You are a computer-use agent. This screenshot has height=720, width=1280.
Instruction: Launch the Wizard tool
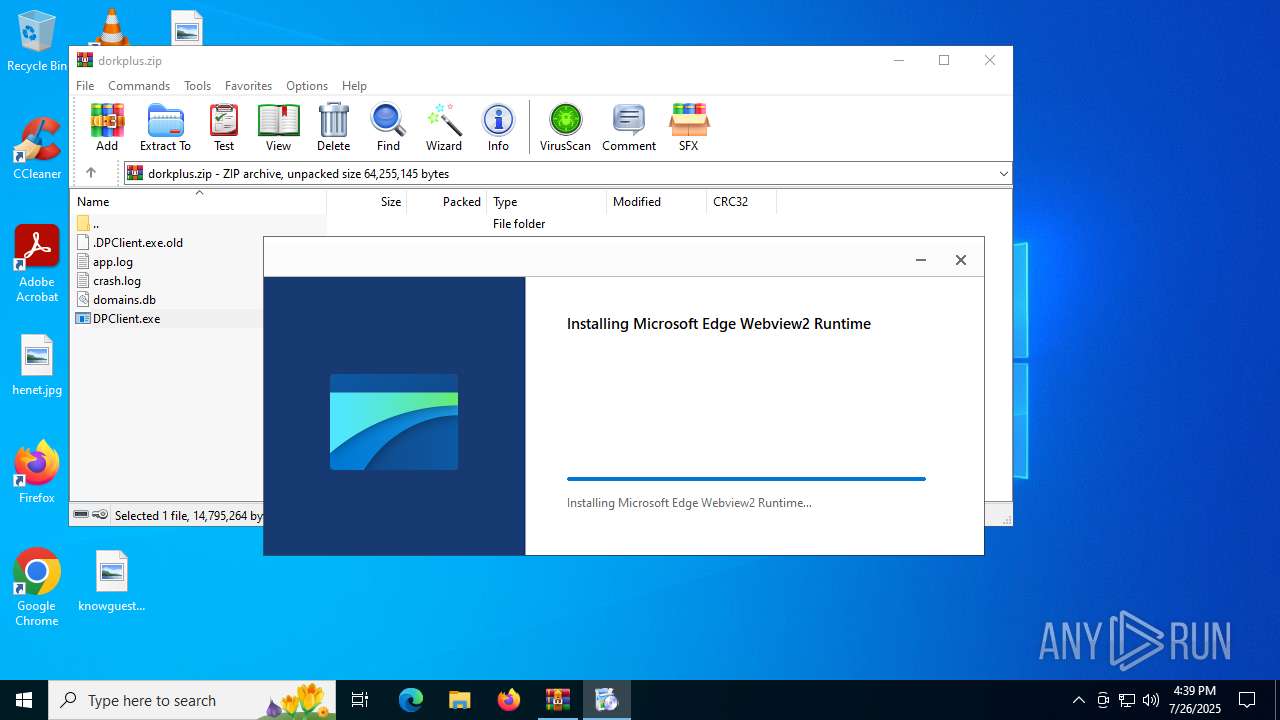(444, 127)
